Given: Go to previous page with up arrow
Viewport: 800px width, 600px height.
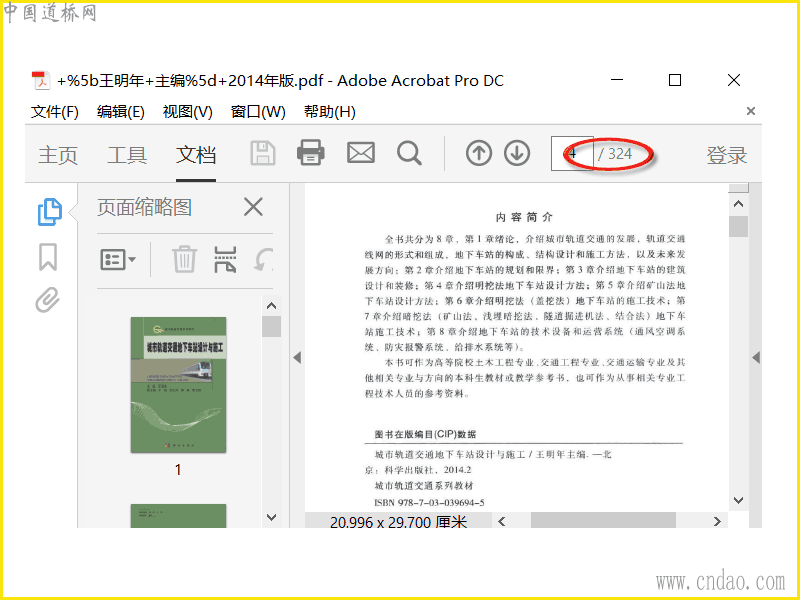Looking at the screenshot, I should (479, 153).
